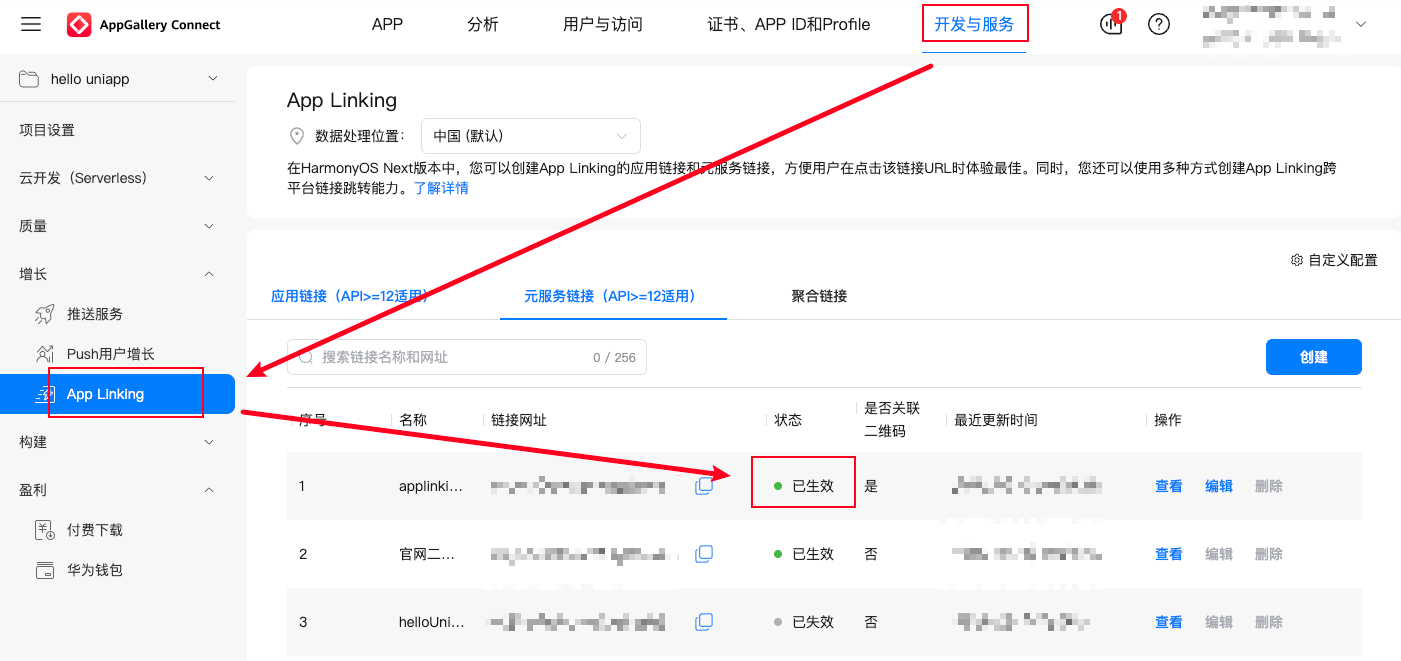Screen dimensions: 1401x661
Task: Collapse the 增长 sidebar section
Action: coord(209,274)
